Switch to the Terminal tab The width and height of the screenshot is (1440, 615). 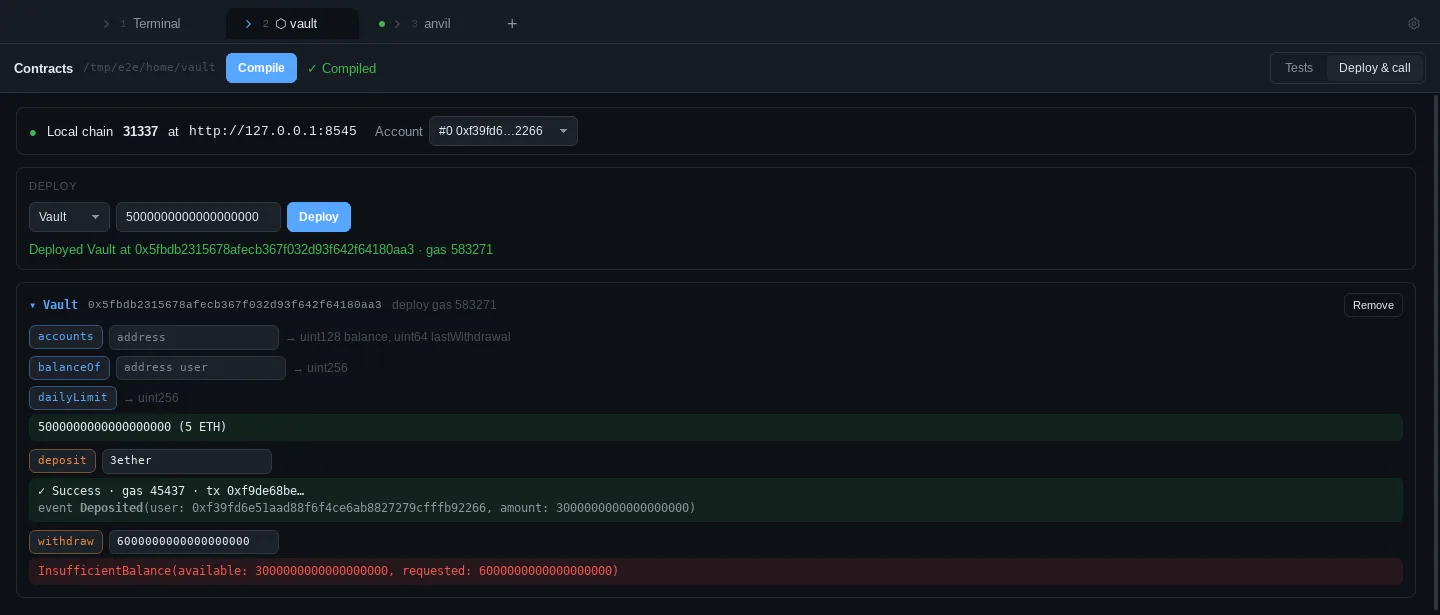click(157, 23)
